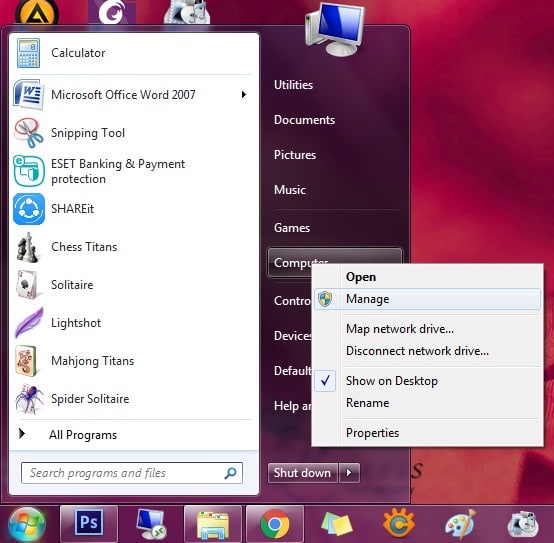Click the All Programs label
554x543 pixels.
pos(83,435)
